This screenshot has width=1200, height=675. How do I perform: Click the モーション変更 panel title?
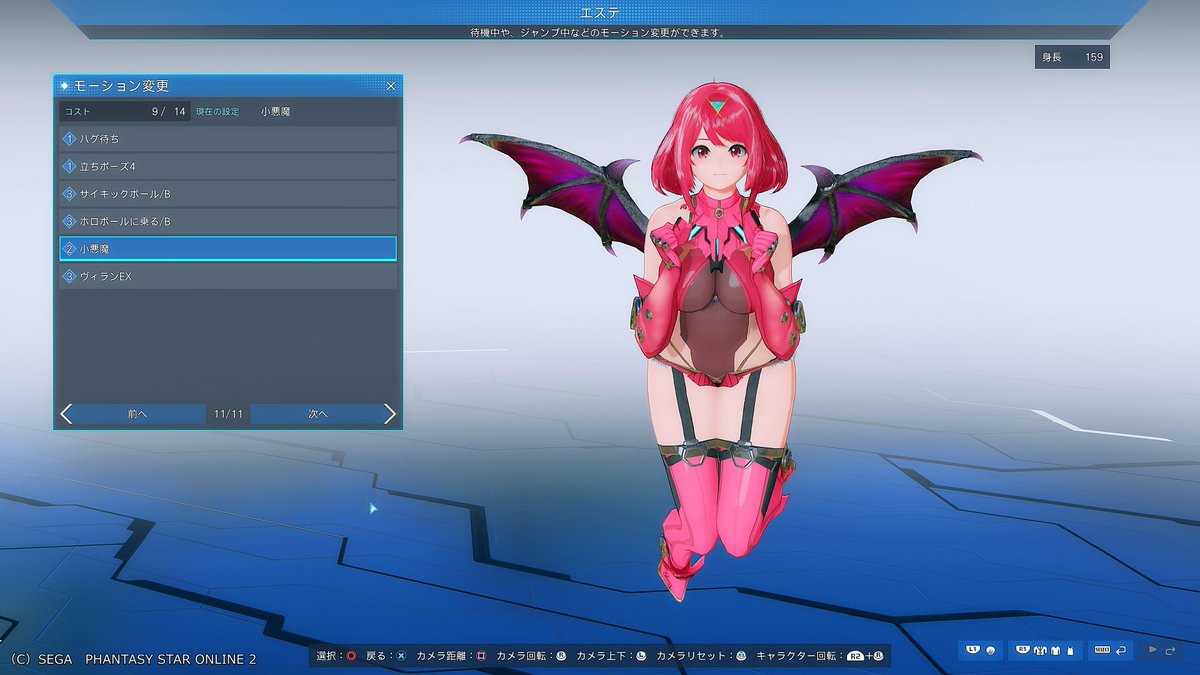click(121, 86)
